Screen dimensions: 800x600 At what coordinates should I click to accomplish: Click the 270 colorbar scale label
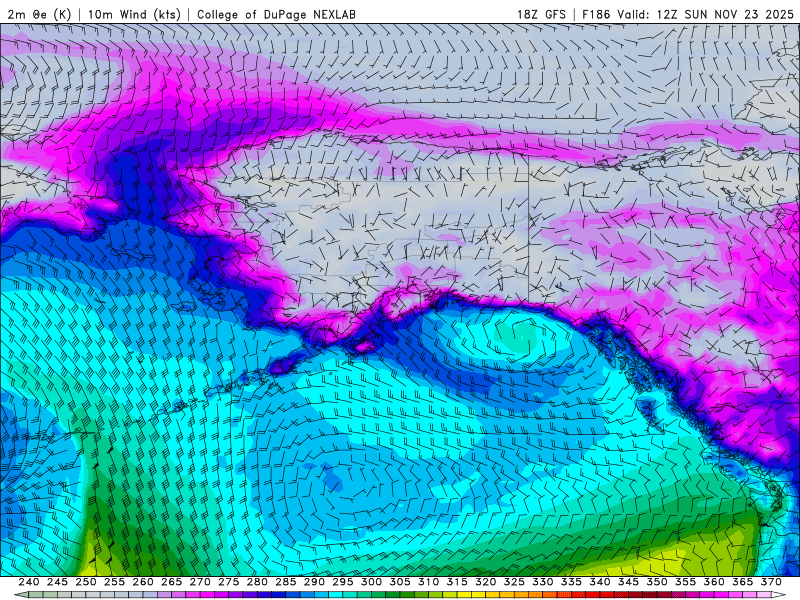[x=200, y=582]
